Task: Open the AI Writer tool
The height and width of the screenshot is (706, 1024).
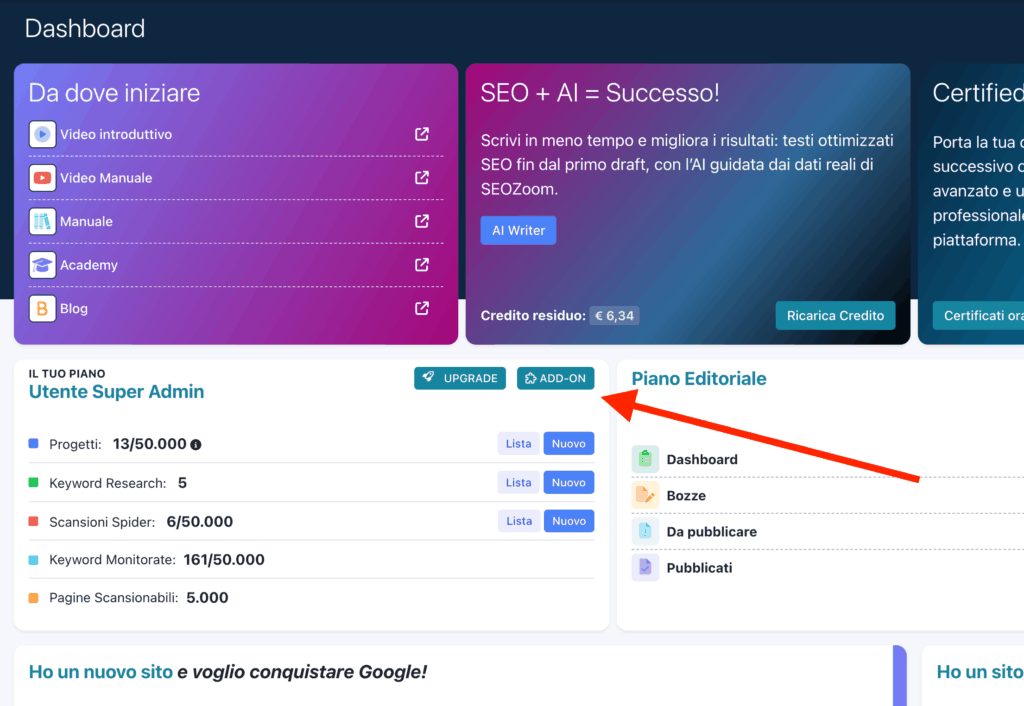Action: (518, 230)
